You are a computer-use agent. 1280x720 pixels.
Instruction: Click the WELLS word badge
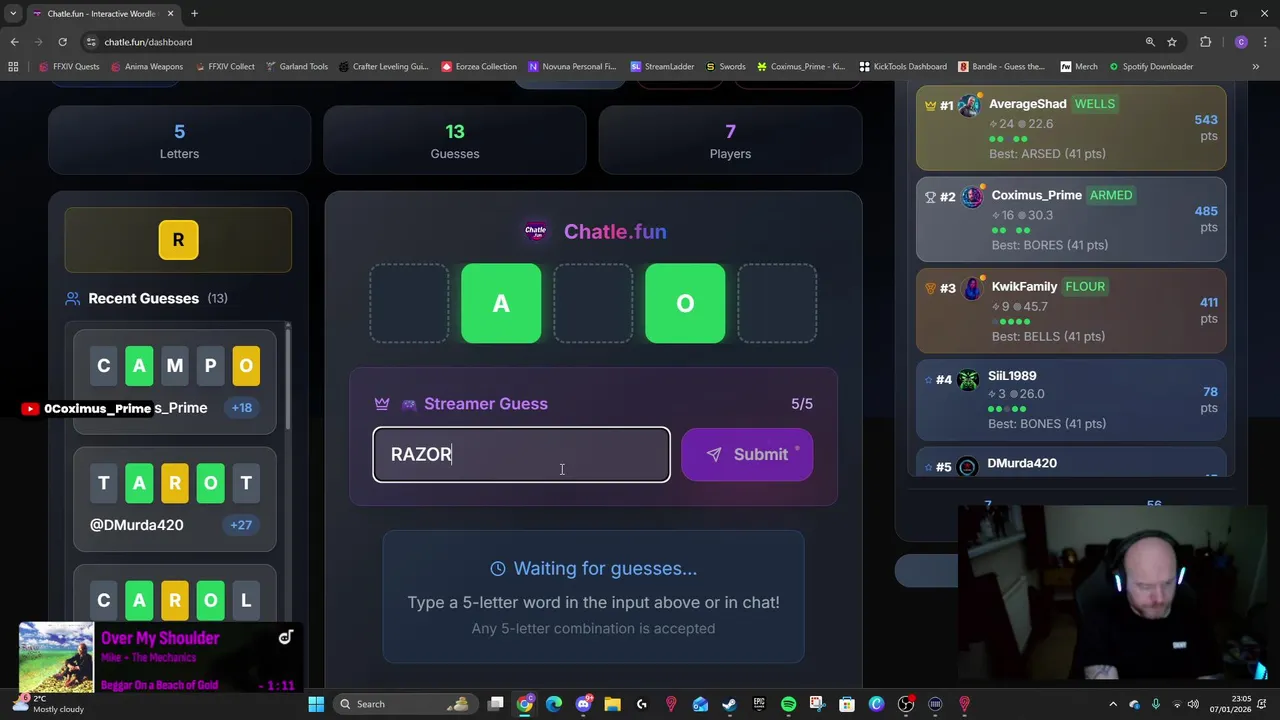[1095, 104]
